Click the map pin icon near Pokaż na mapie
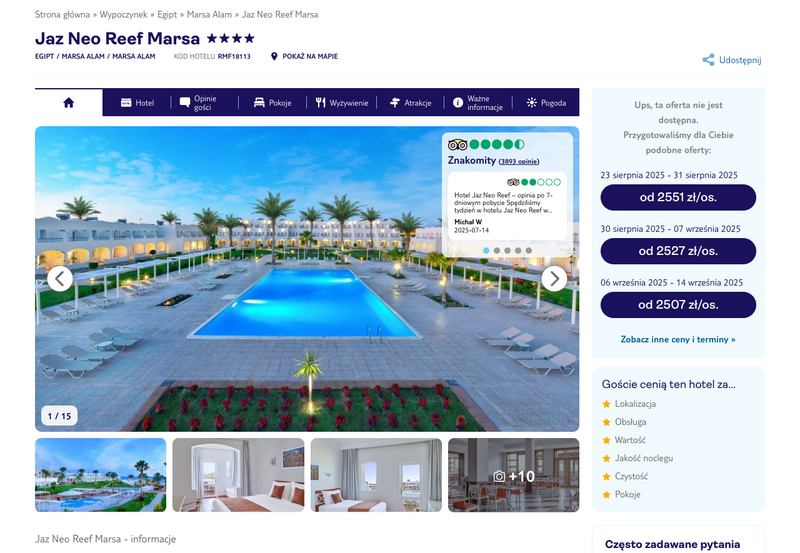 pyautogui.click(x=274, y=56)
